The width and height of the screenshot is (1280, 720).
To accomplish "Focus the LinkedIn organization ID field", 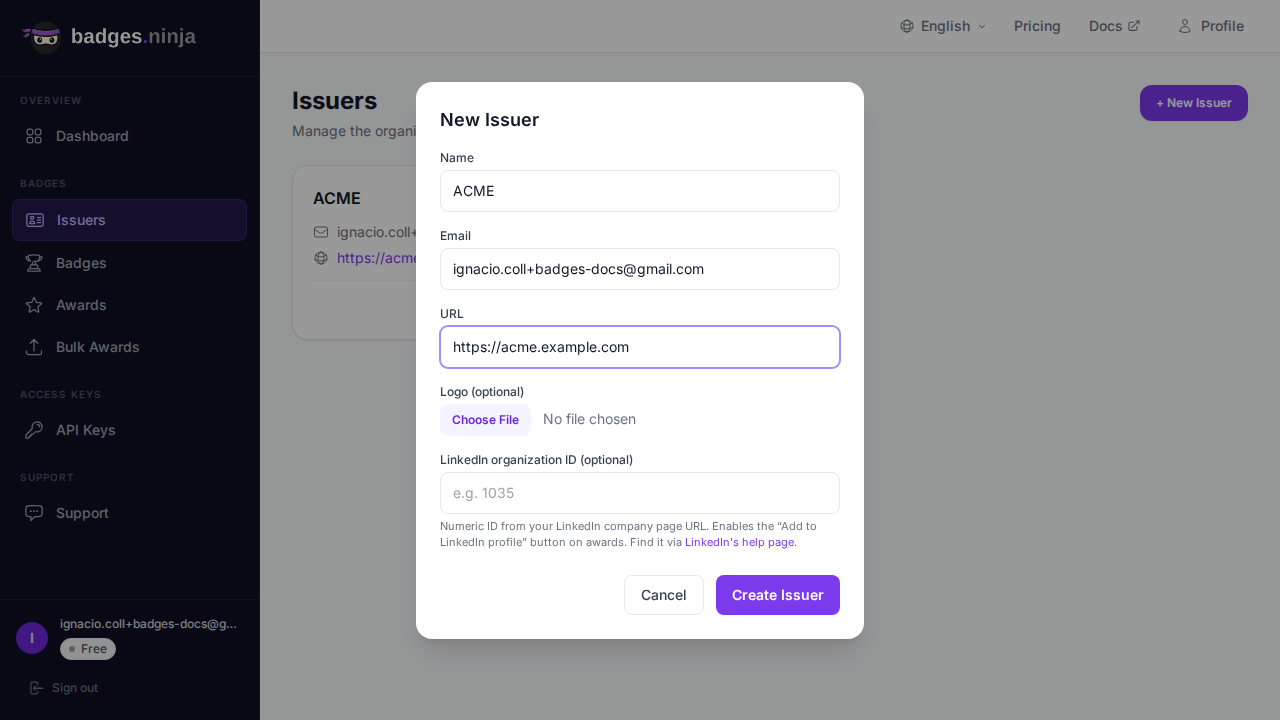I will click(640, 493).
